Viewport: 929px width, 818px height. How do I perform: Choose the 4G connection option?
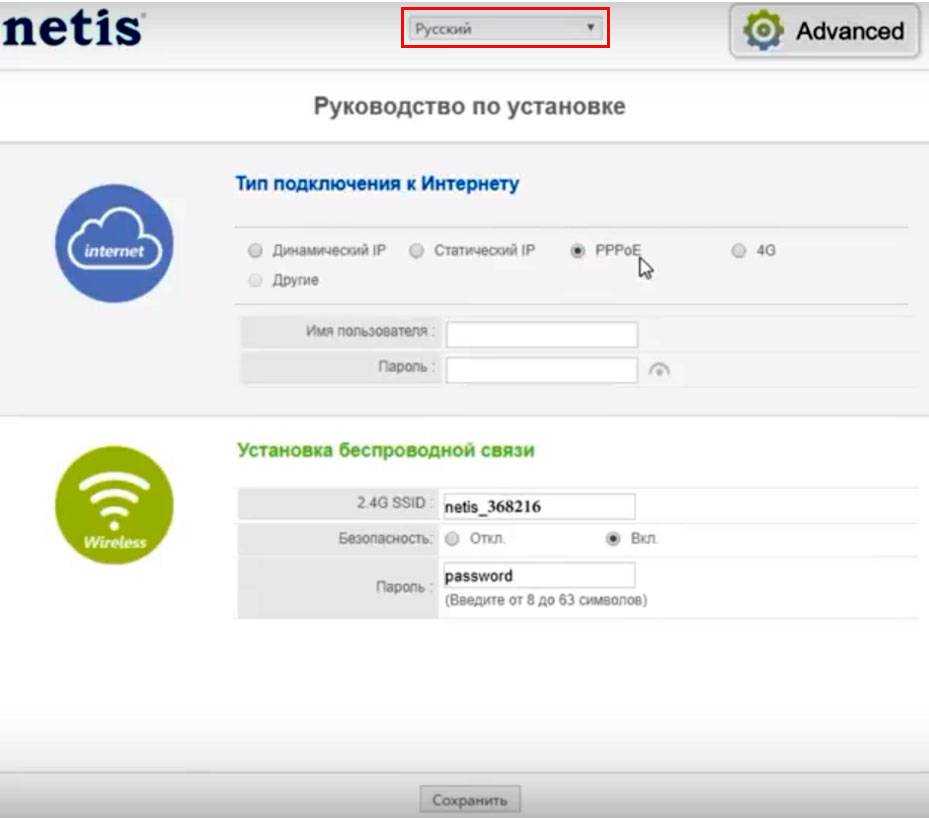739,251
